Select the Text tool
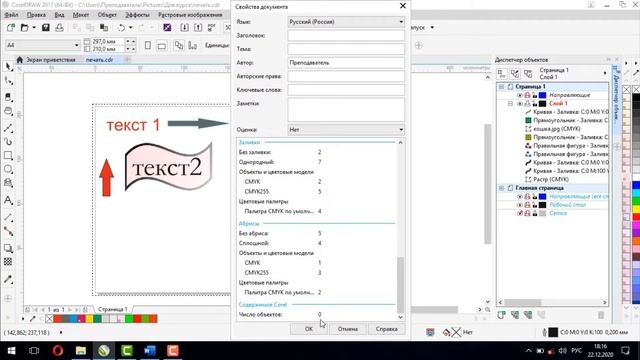This screenshot has height=360, width=640. click(x=8, y=200)
